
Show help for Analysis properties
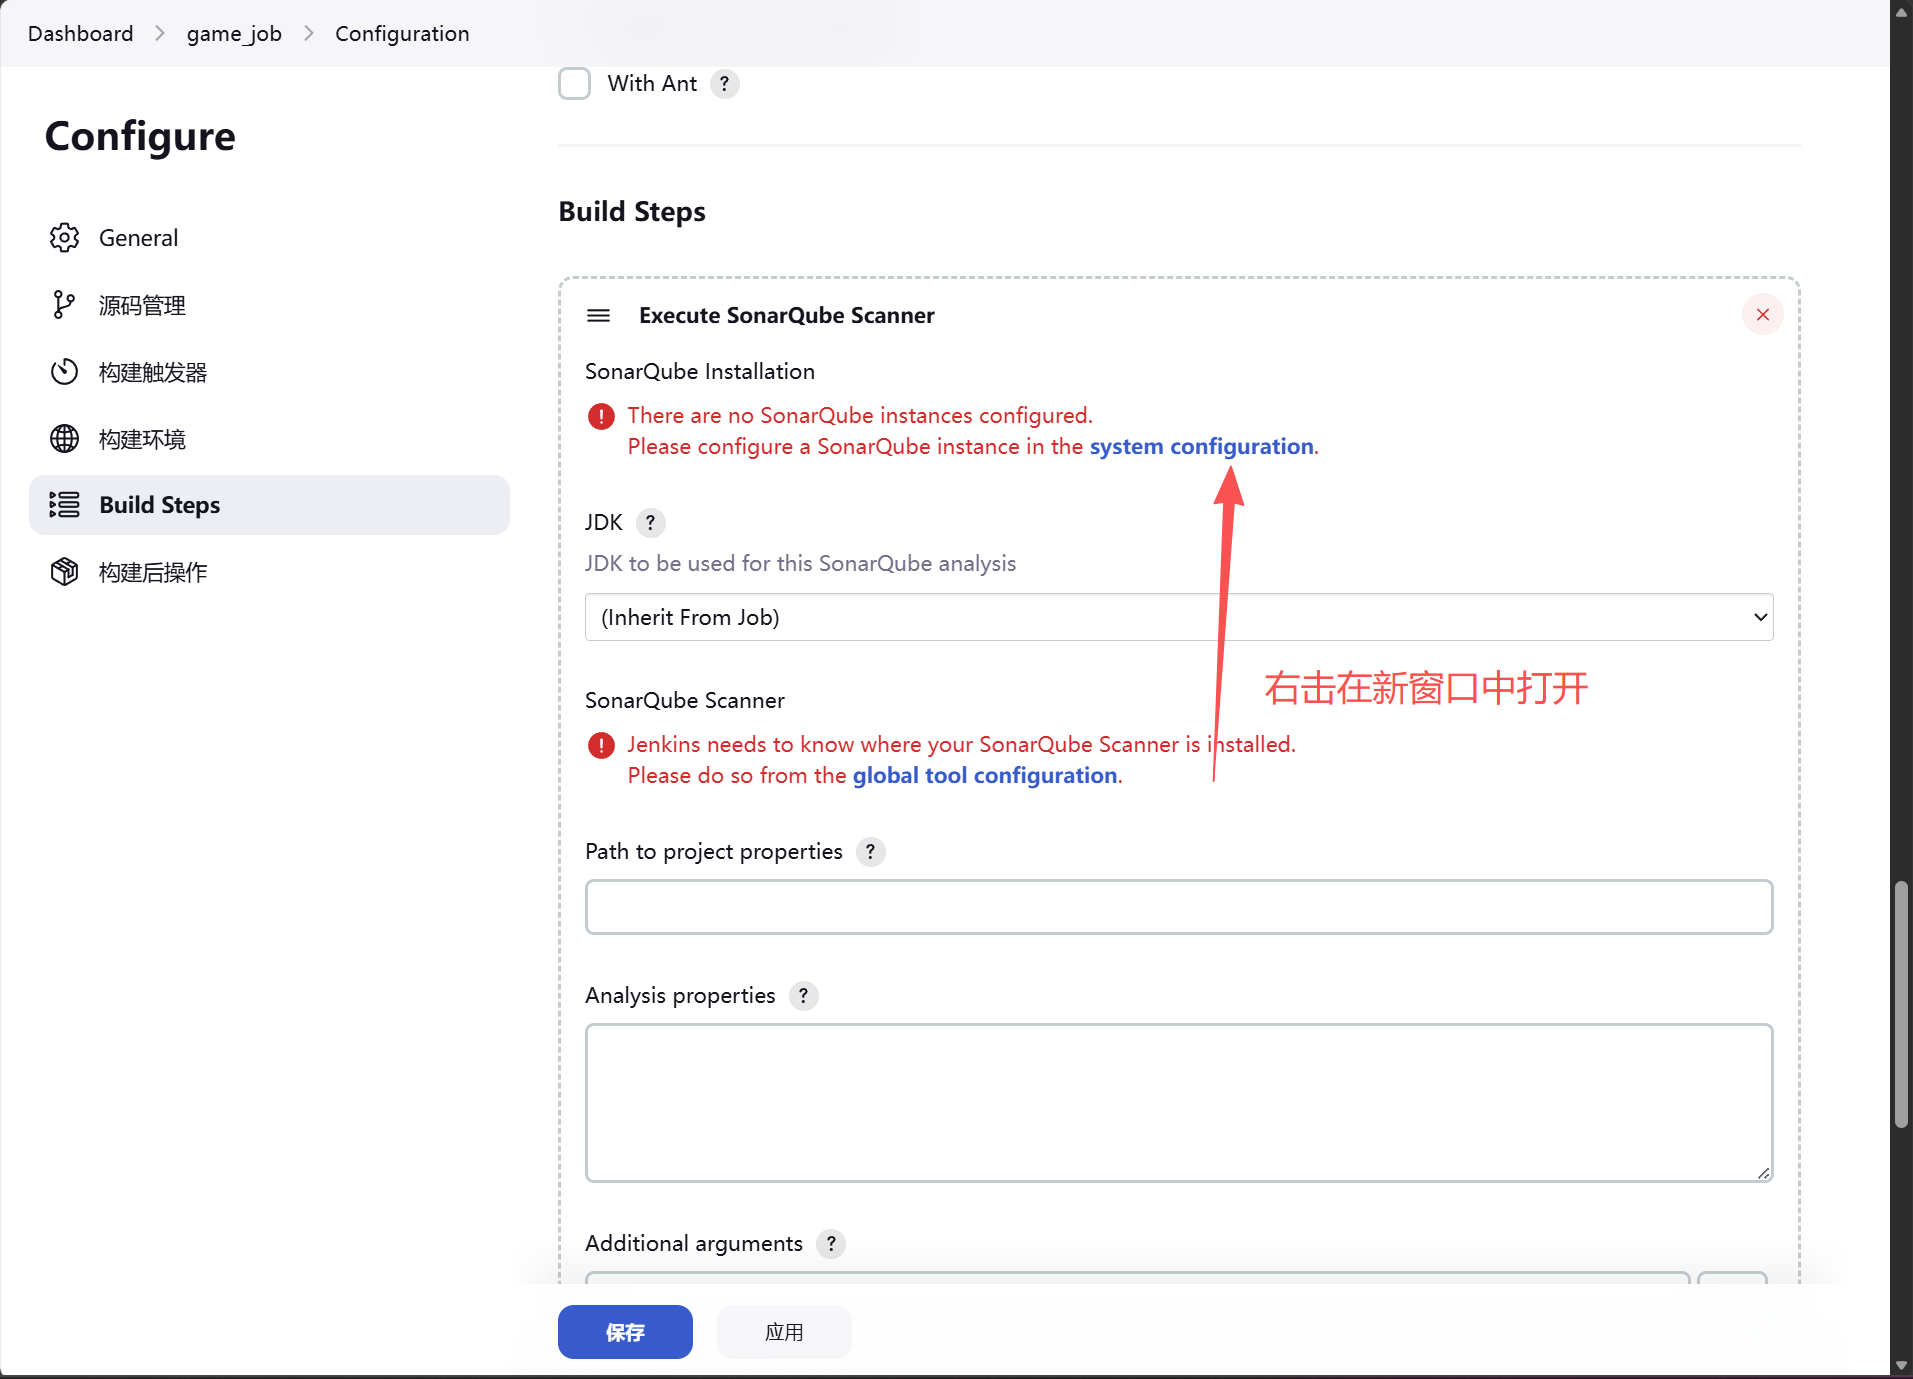pos(803,996)
